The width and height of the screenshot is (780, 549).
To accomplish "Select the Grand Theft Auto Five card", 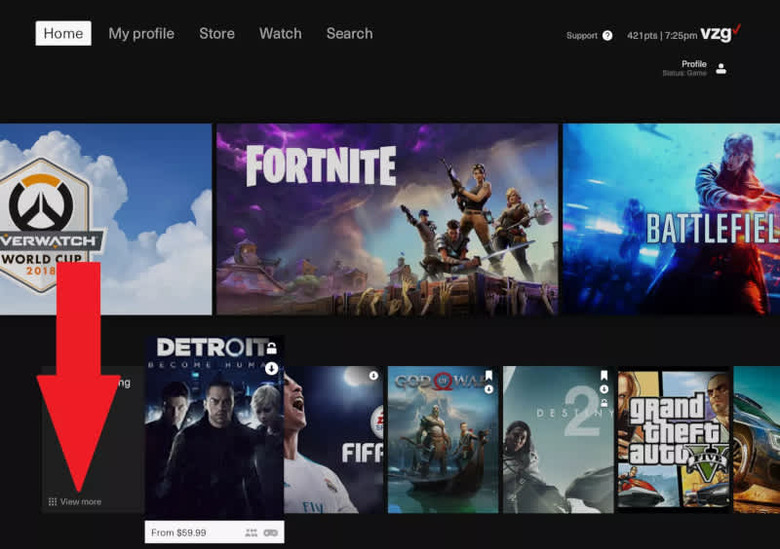I will coord(674,440).
